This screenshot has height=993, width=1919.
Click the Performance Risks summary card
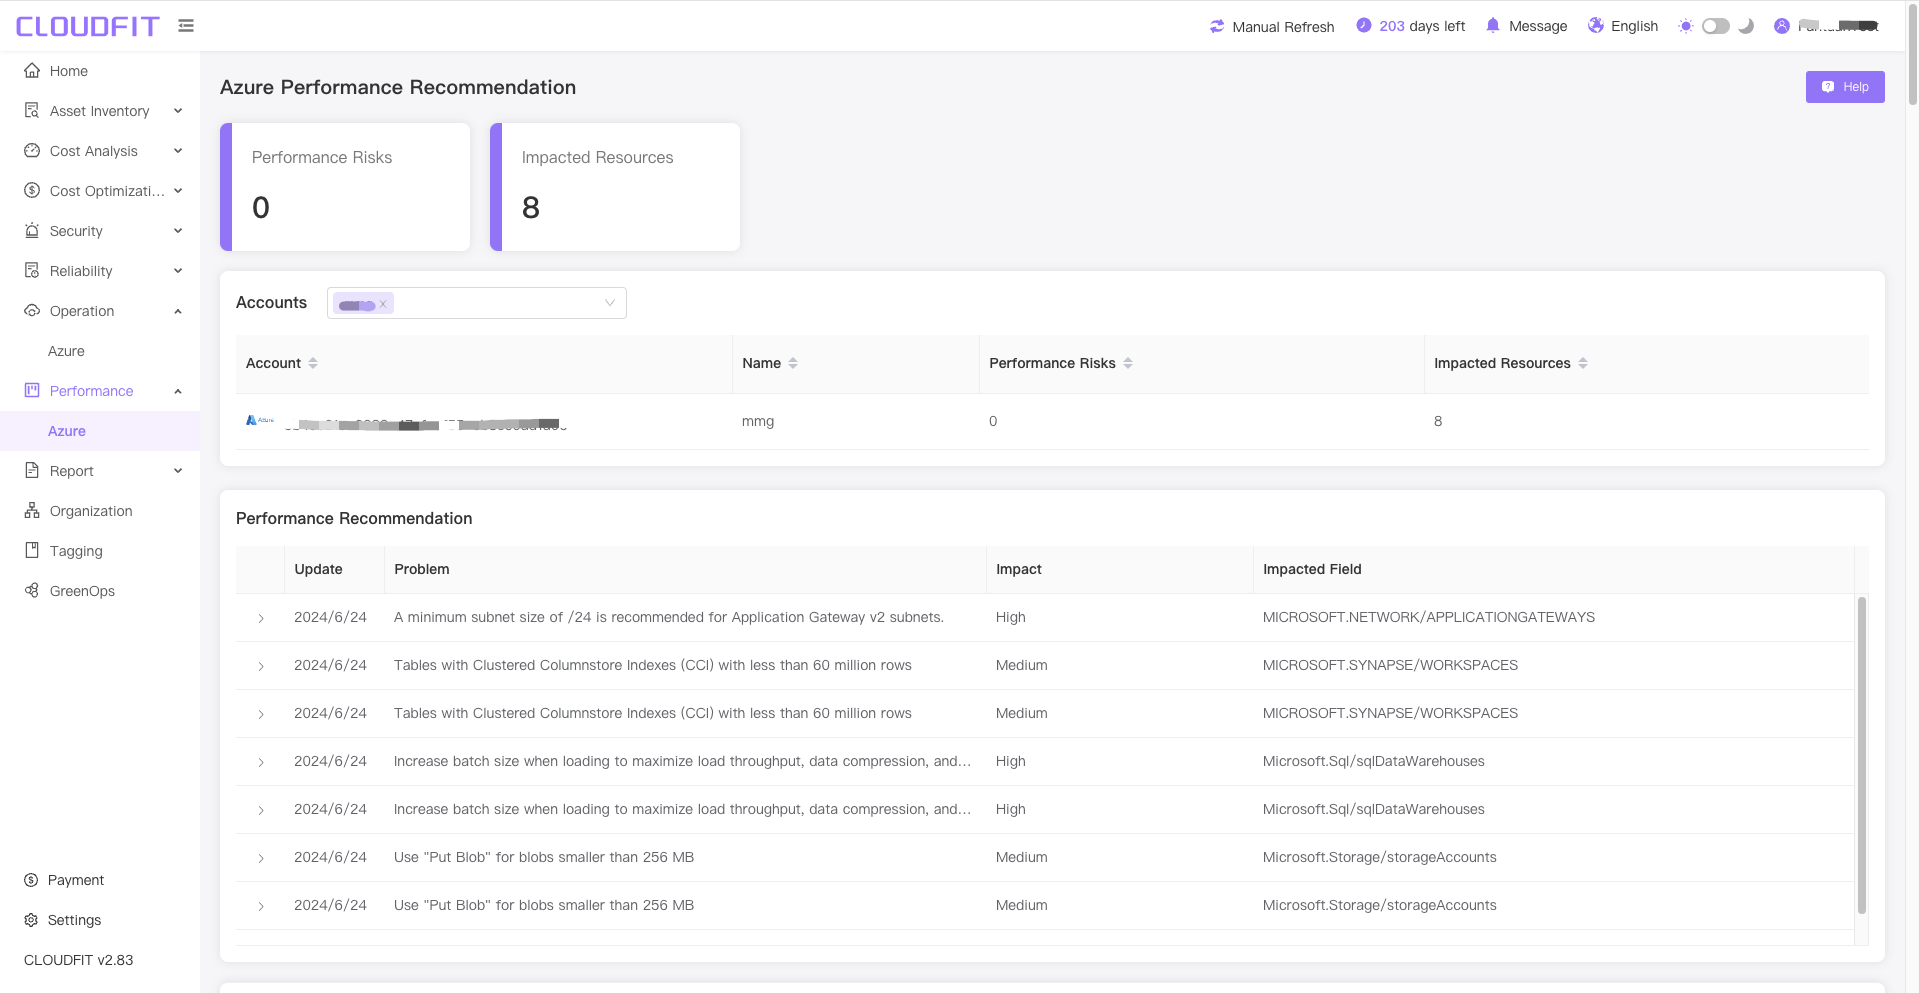[x=345, y=187]
